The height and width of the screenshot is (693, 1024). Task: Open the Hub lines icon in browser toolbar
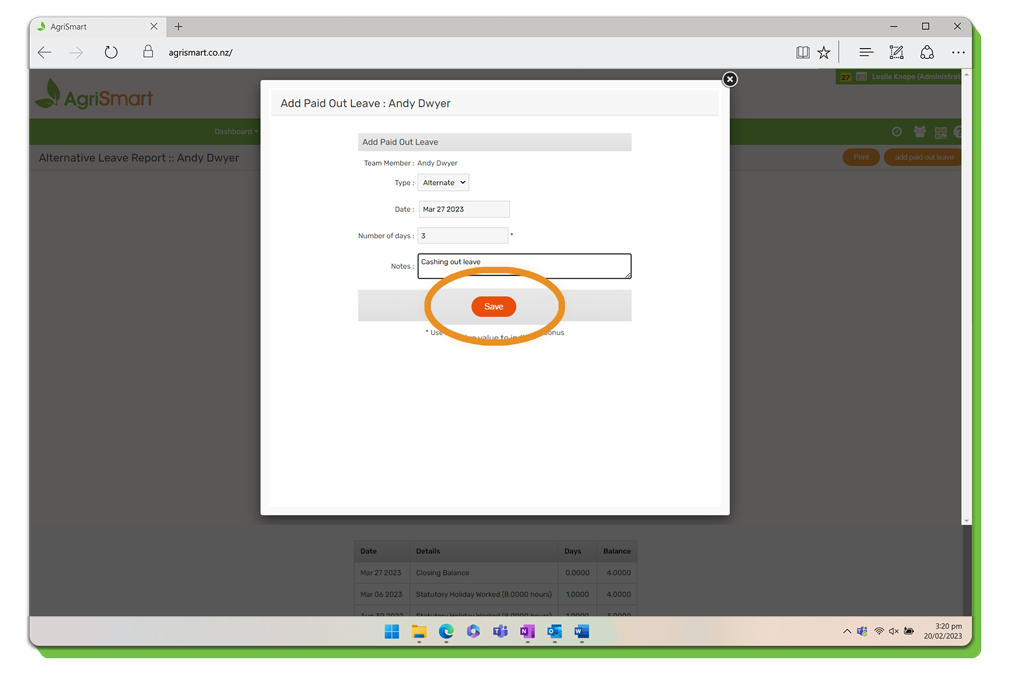[x=866, y=53]
